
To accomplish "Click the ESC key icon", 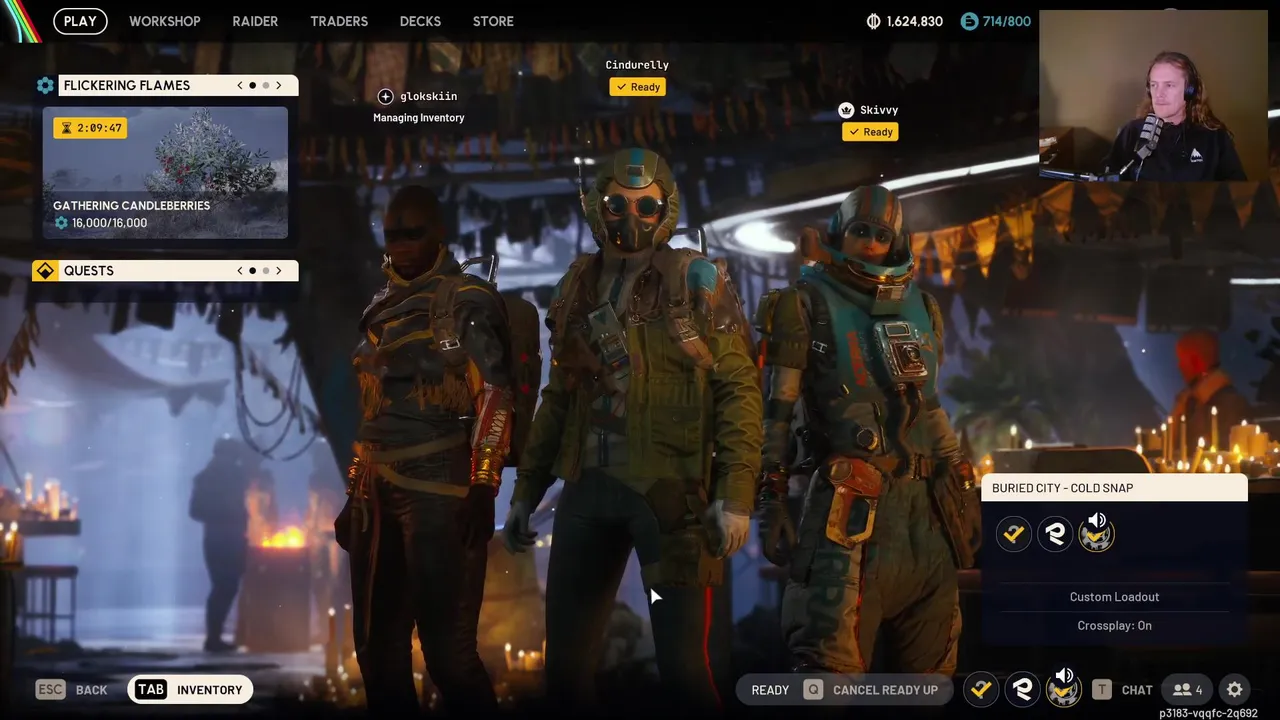I will click(x=50, y=690).
